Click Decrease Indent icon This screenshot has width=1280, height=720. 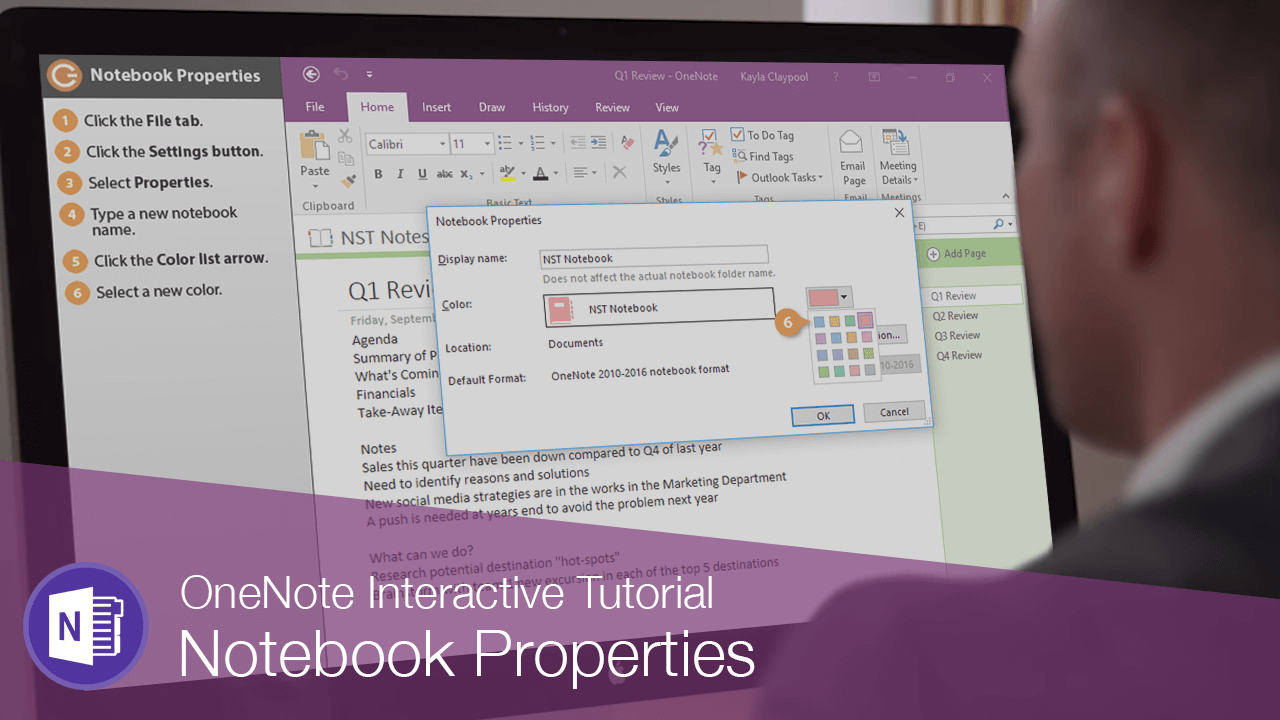tap(578, 142)
